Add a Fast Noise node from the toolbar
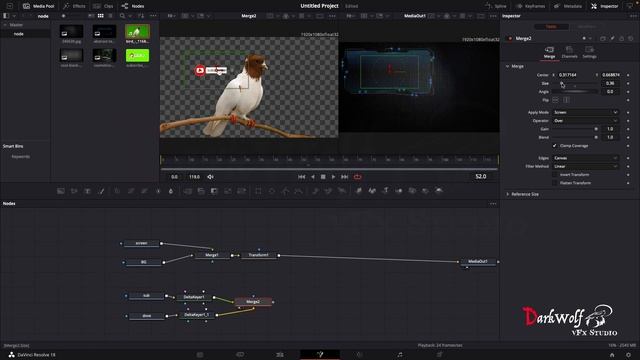The height and width of the screenshot is (360, 640). [x=74, y=191]
